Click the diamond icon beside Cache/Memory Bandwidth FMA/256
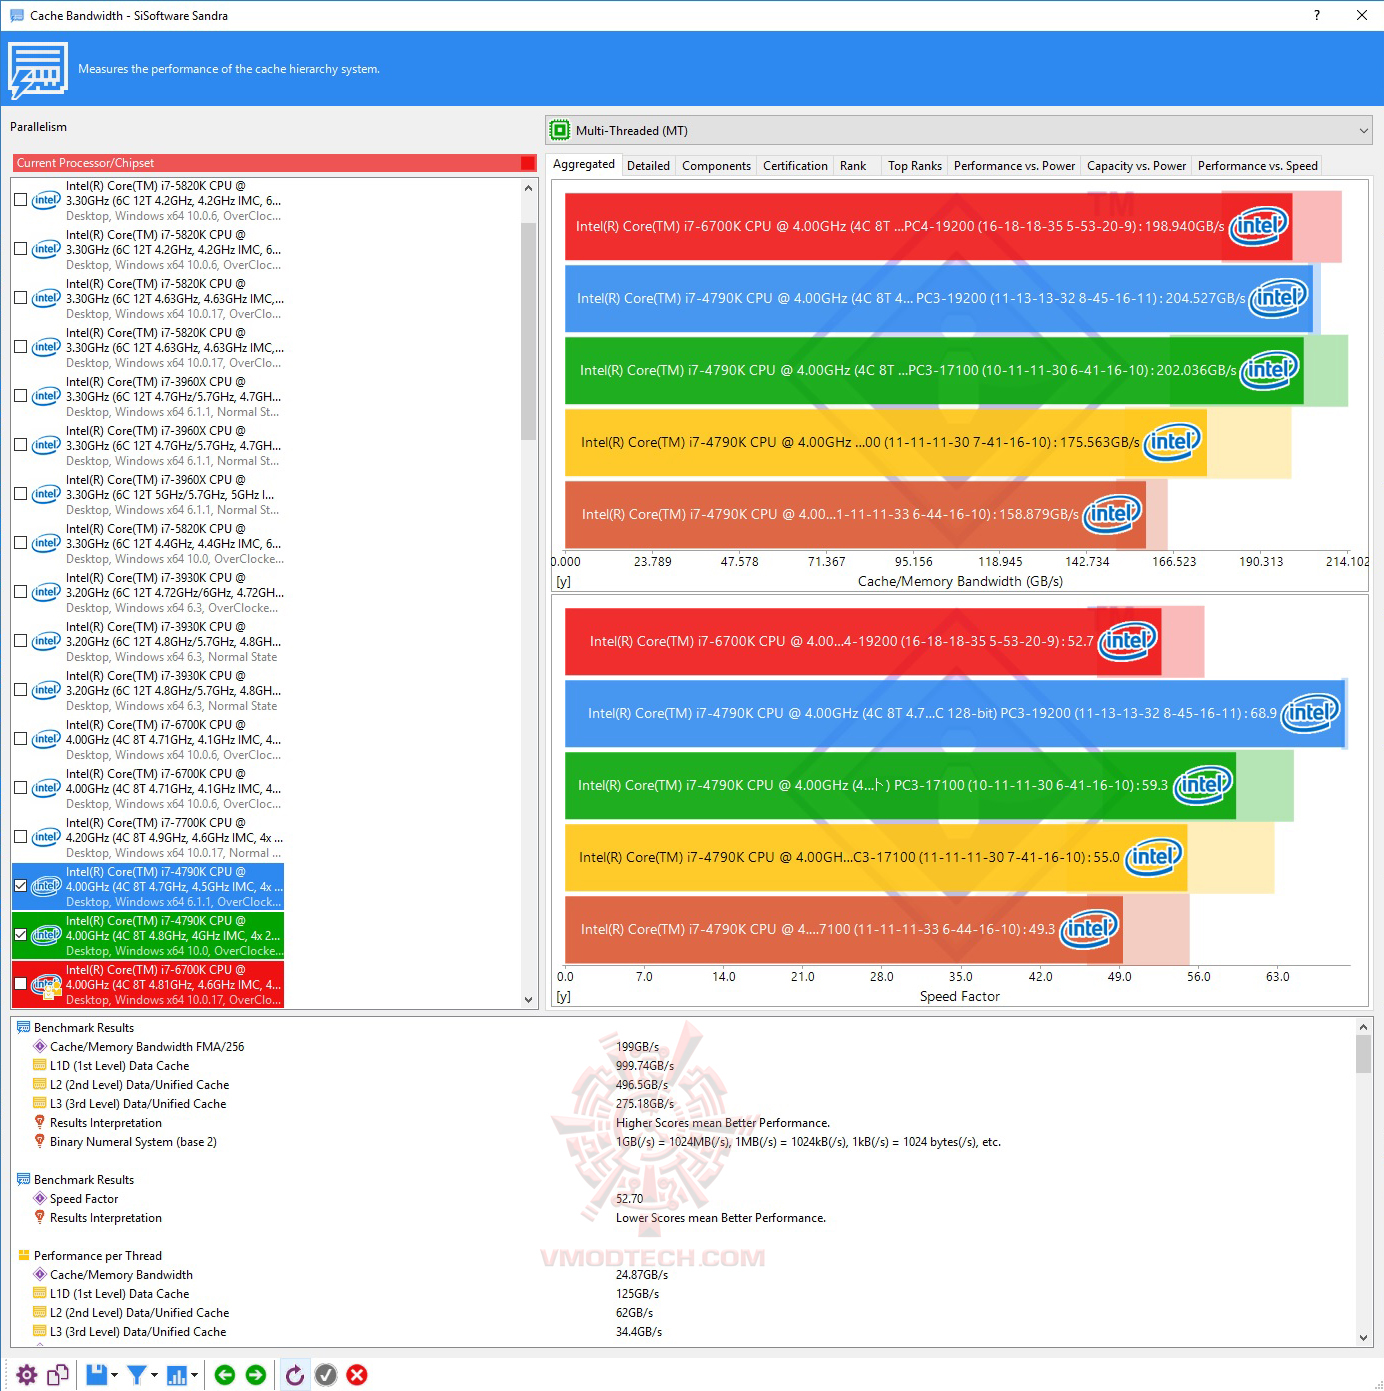Image resolution: width=1384 pixels, height=1391 pixels. (x=40, y=1046)
